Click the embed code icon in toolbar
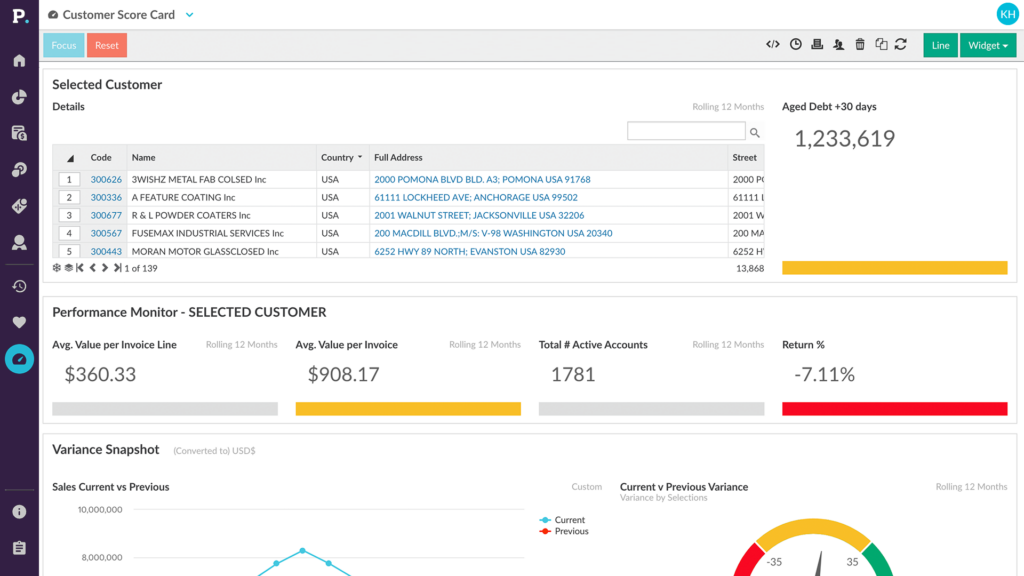This screenshot has width=1024, height=576. point(773,44)
